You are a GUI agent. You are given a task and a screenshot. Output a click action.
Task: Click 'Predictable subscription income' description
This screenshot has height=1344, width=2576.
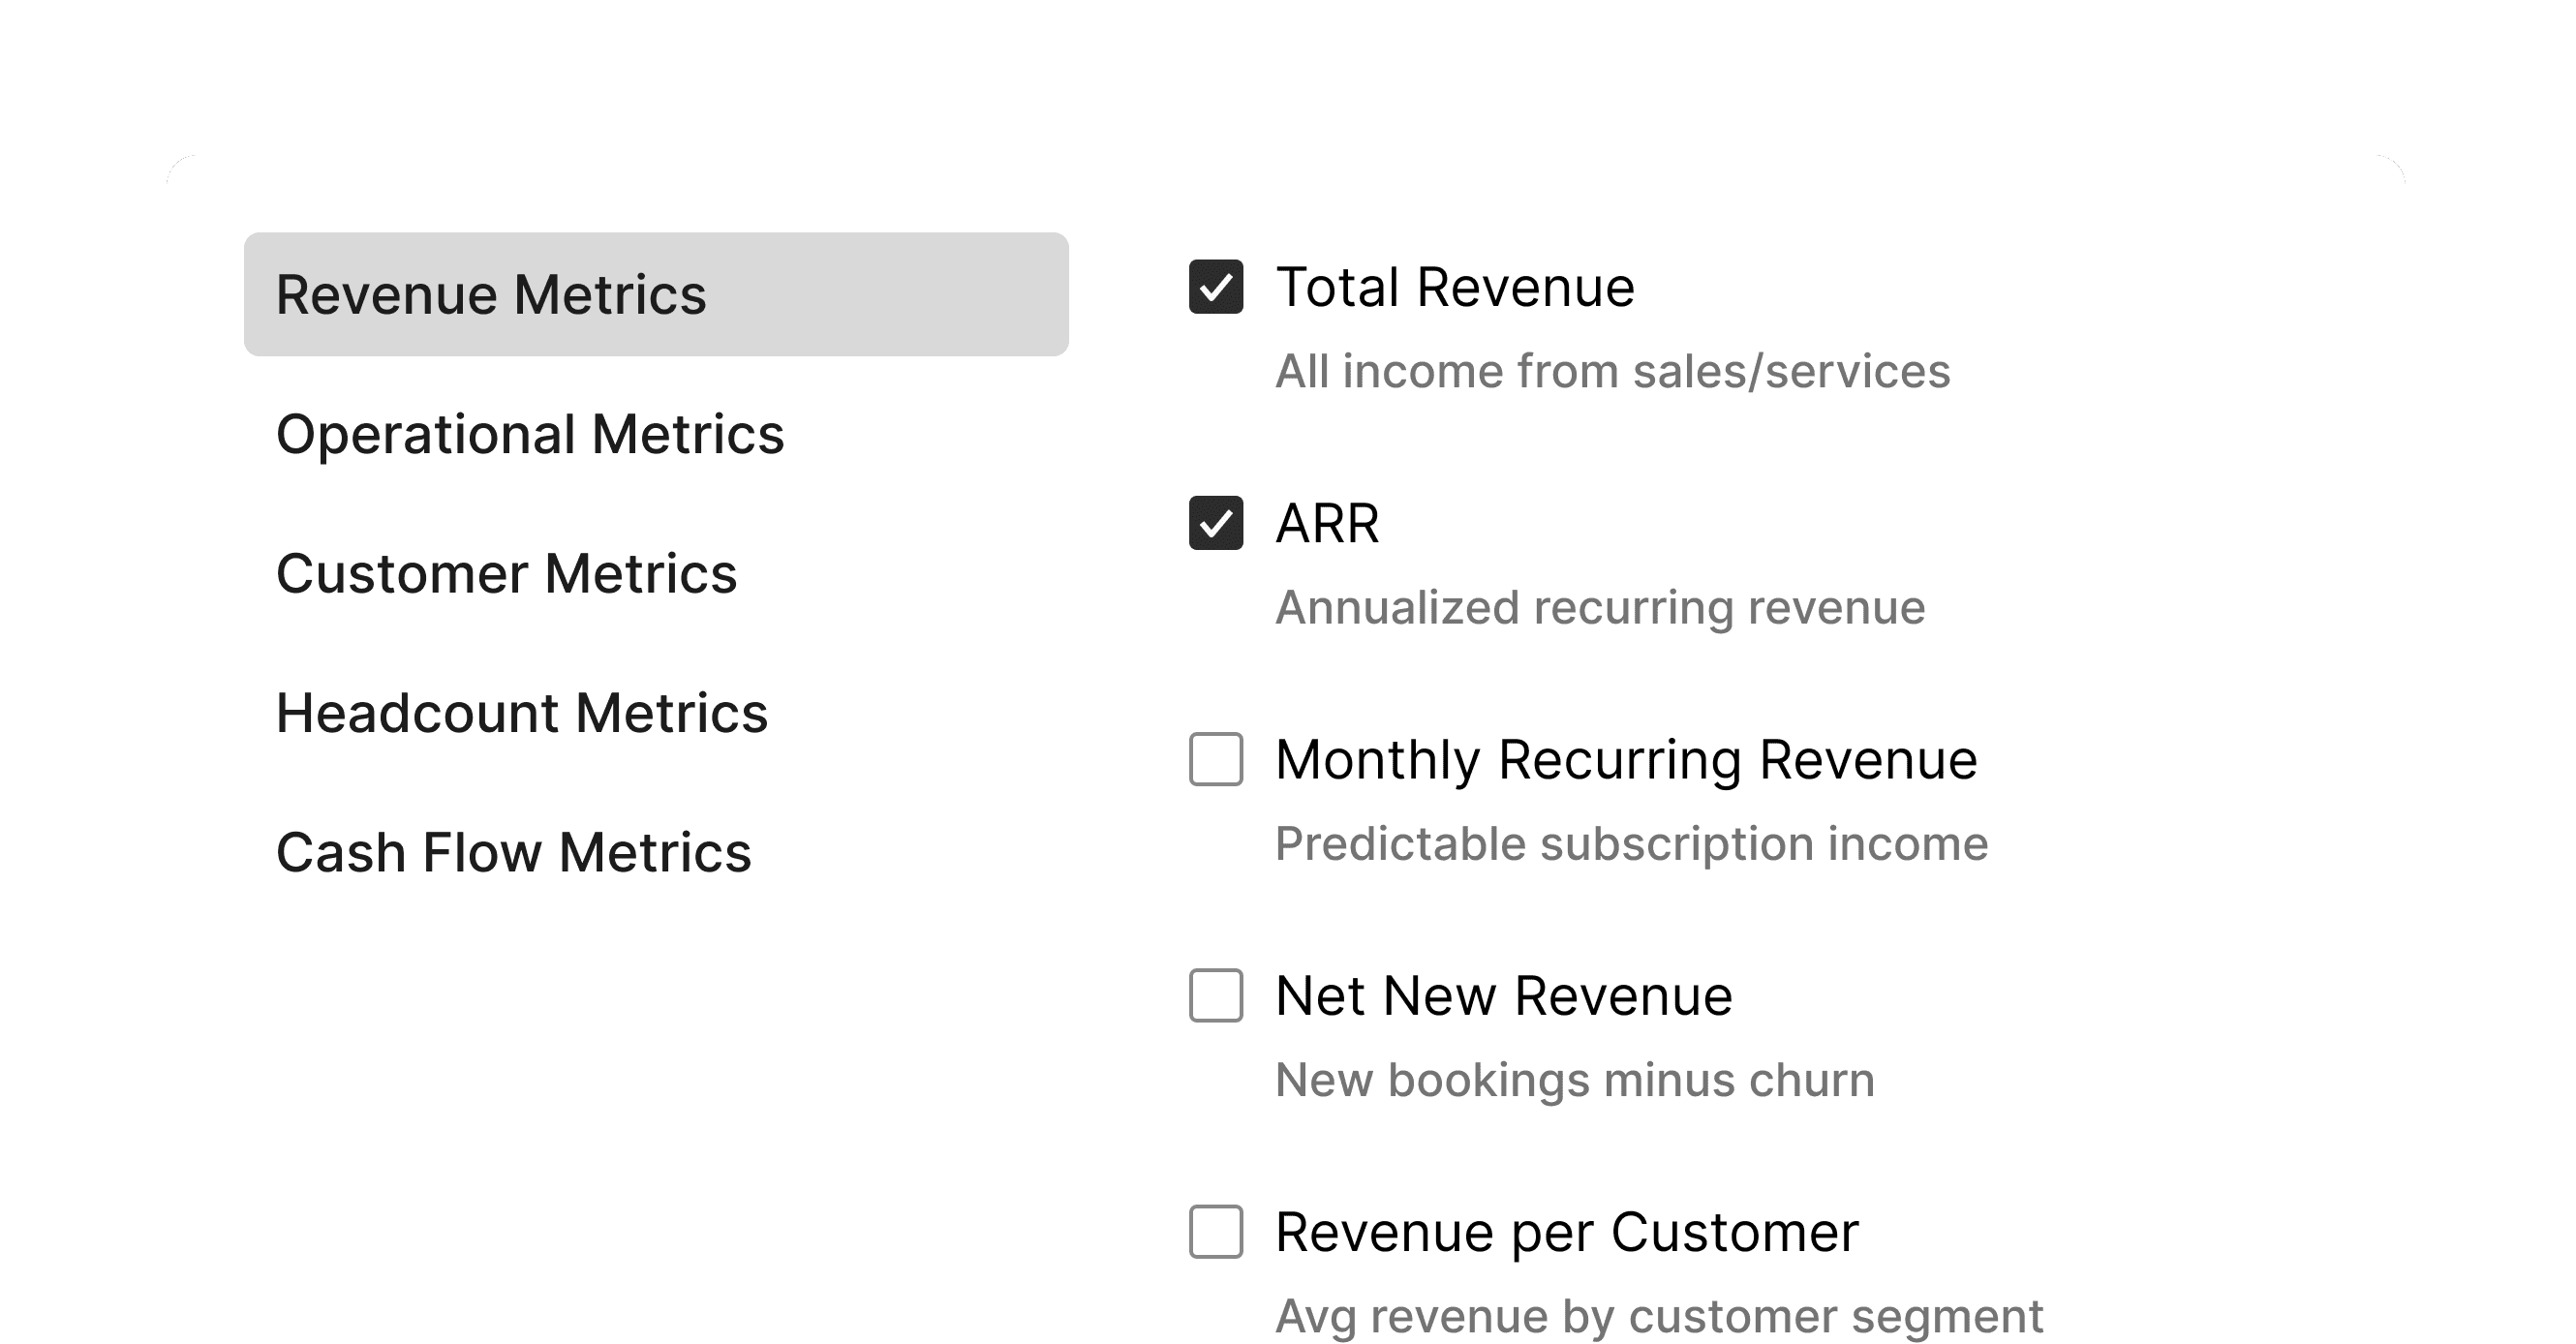(x=1631, y=844)
